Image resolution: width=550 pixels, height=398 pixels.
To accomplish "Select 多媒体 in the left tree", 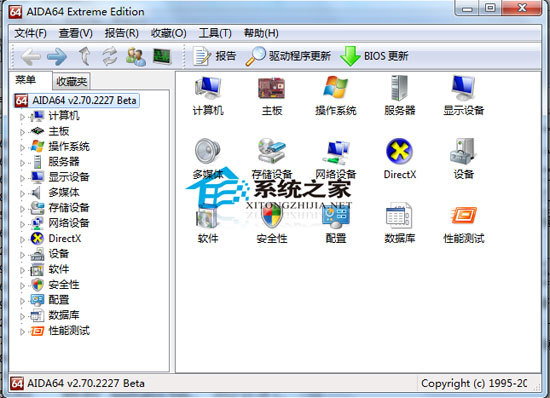I will [64, 193].
